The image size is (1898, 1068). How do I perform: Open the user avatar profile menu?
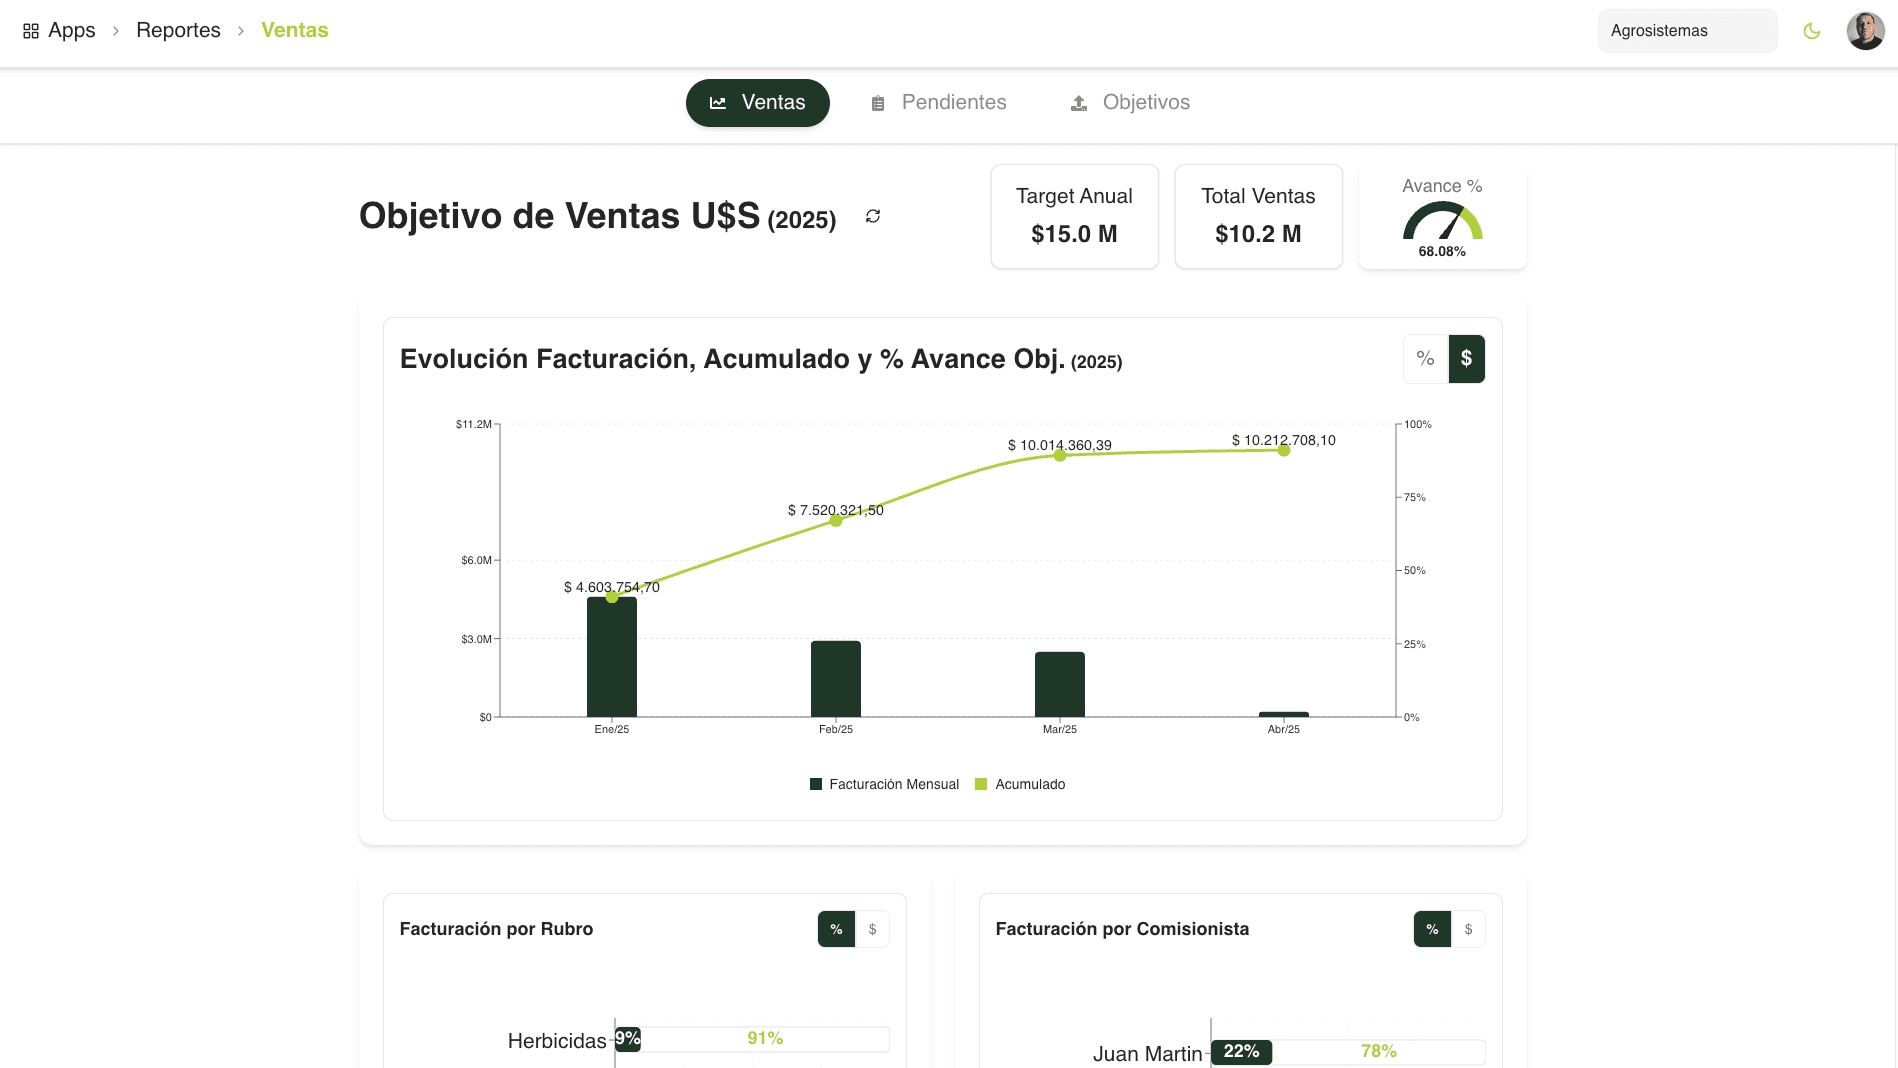coord(1865,31)
